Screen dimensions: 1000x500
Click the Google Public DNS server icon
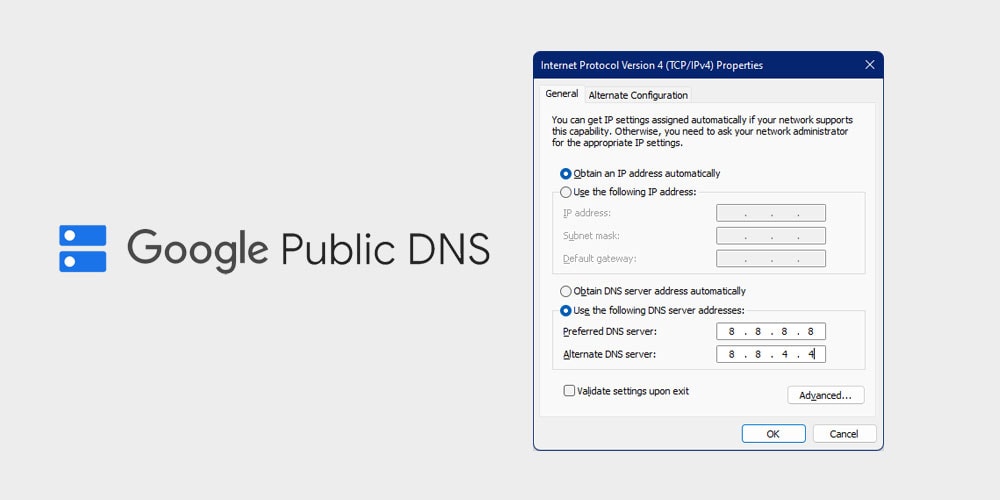[x=83, y=248]
